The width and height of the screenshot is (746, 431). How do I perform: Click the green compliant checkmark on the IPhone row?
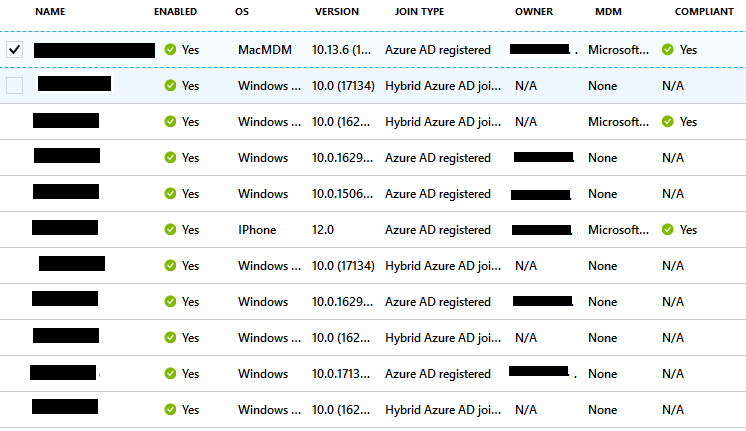pyautogui.click(x=667, y=229)
